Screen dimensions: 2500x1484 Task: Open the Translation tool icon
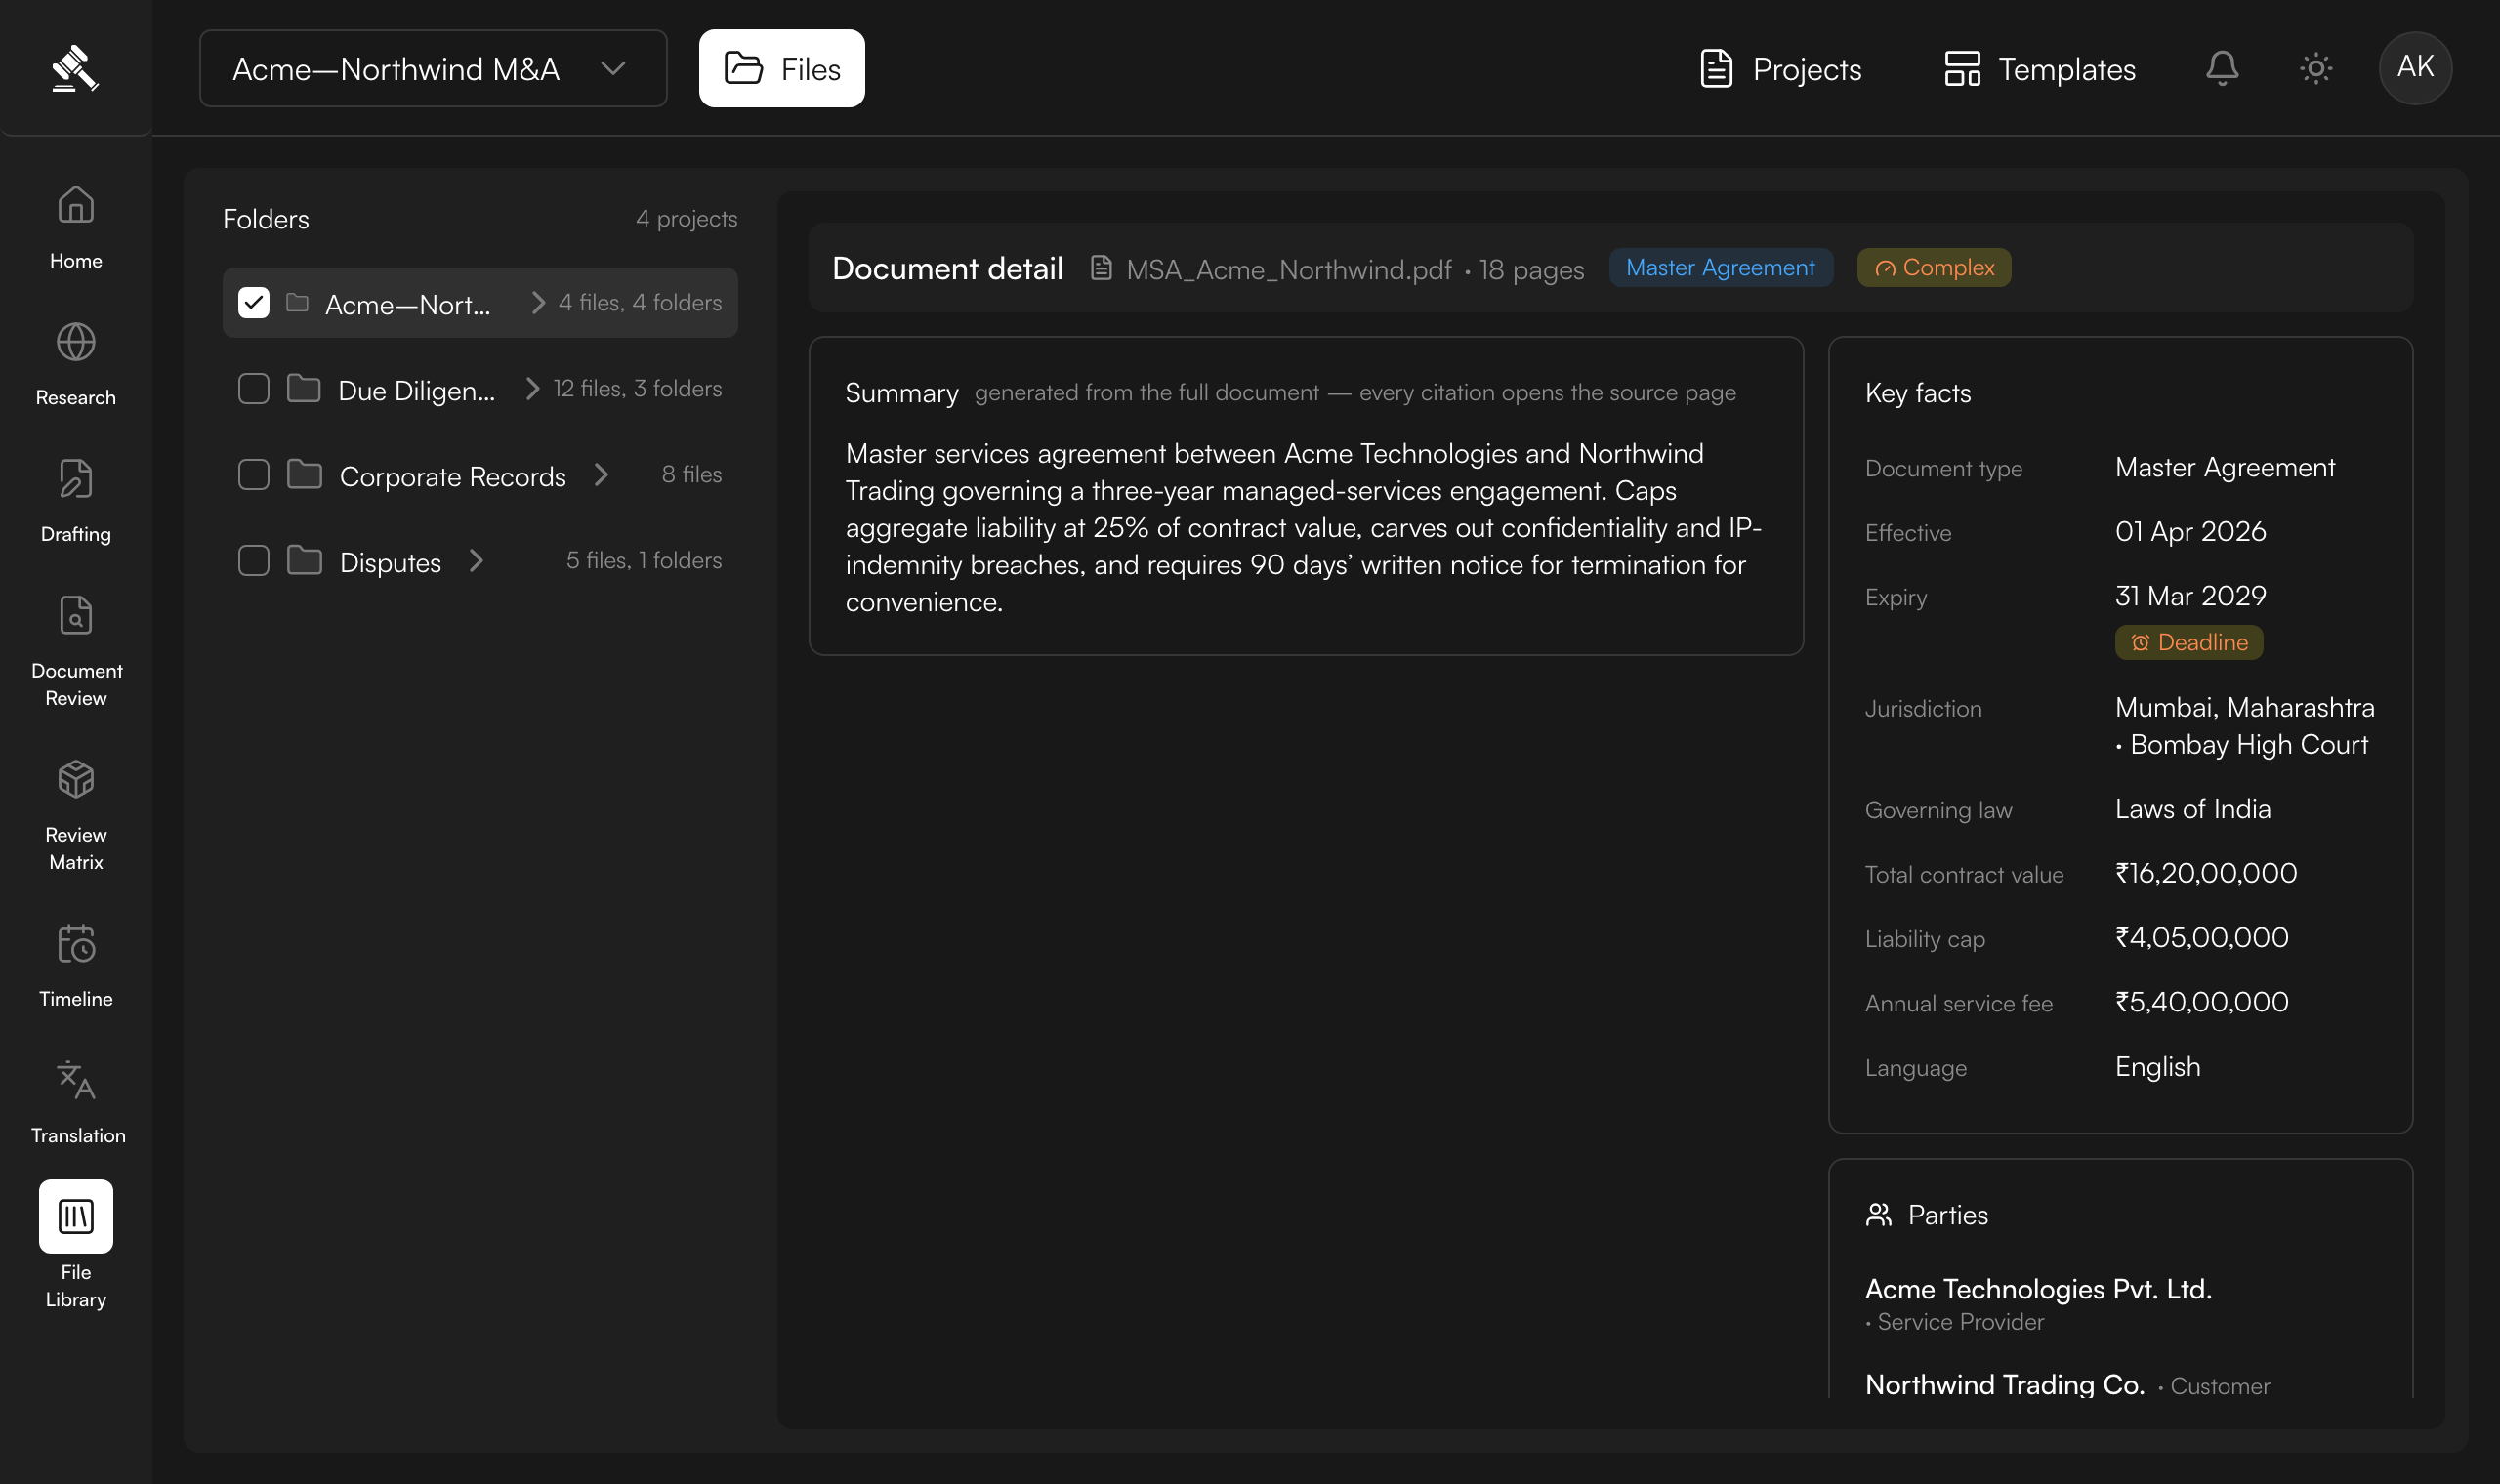pyautogui.click(x=76, y=1080)
